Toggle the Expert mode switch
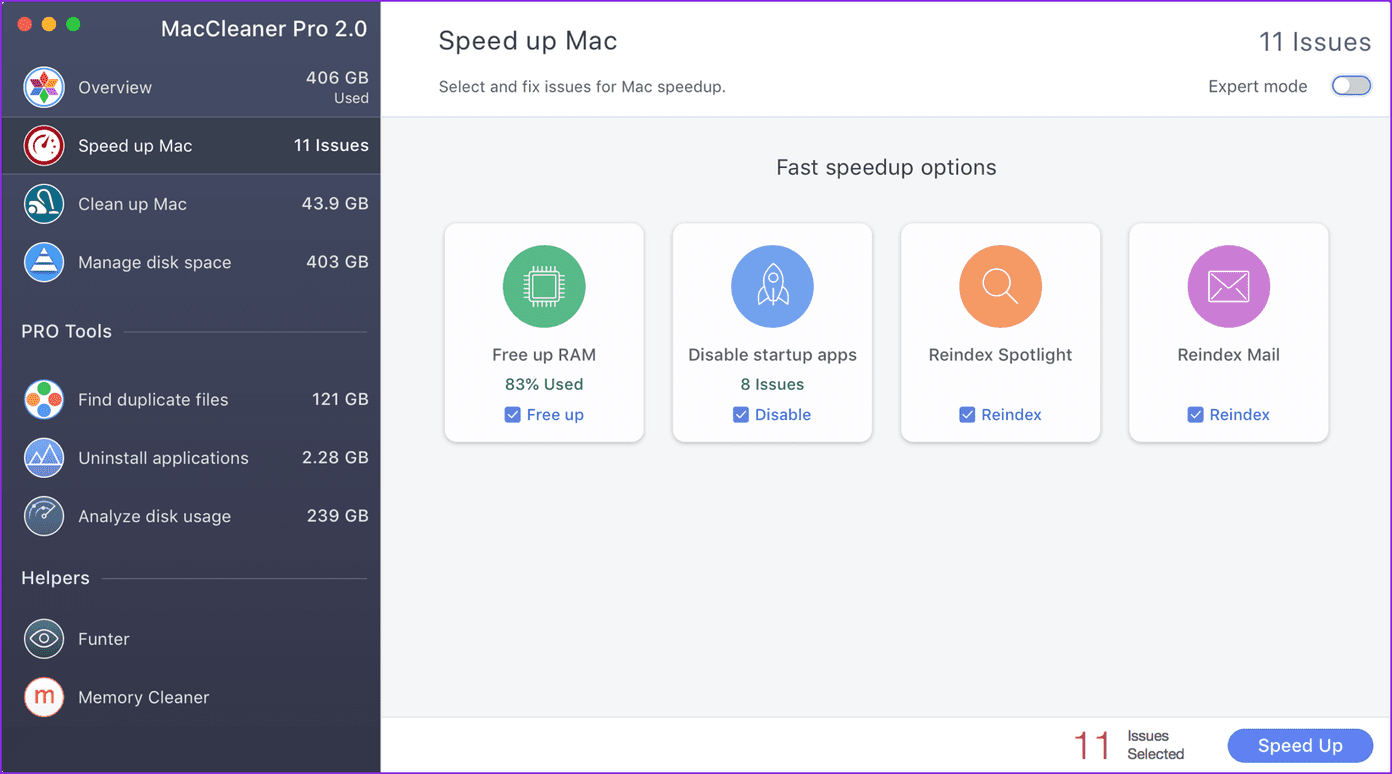This screenshot has width=1392, height=774. (x=1351, y=86)
